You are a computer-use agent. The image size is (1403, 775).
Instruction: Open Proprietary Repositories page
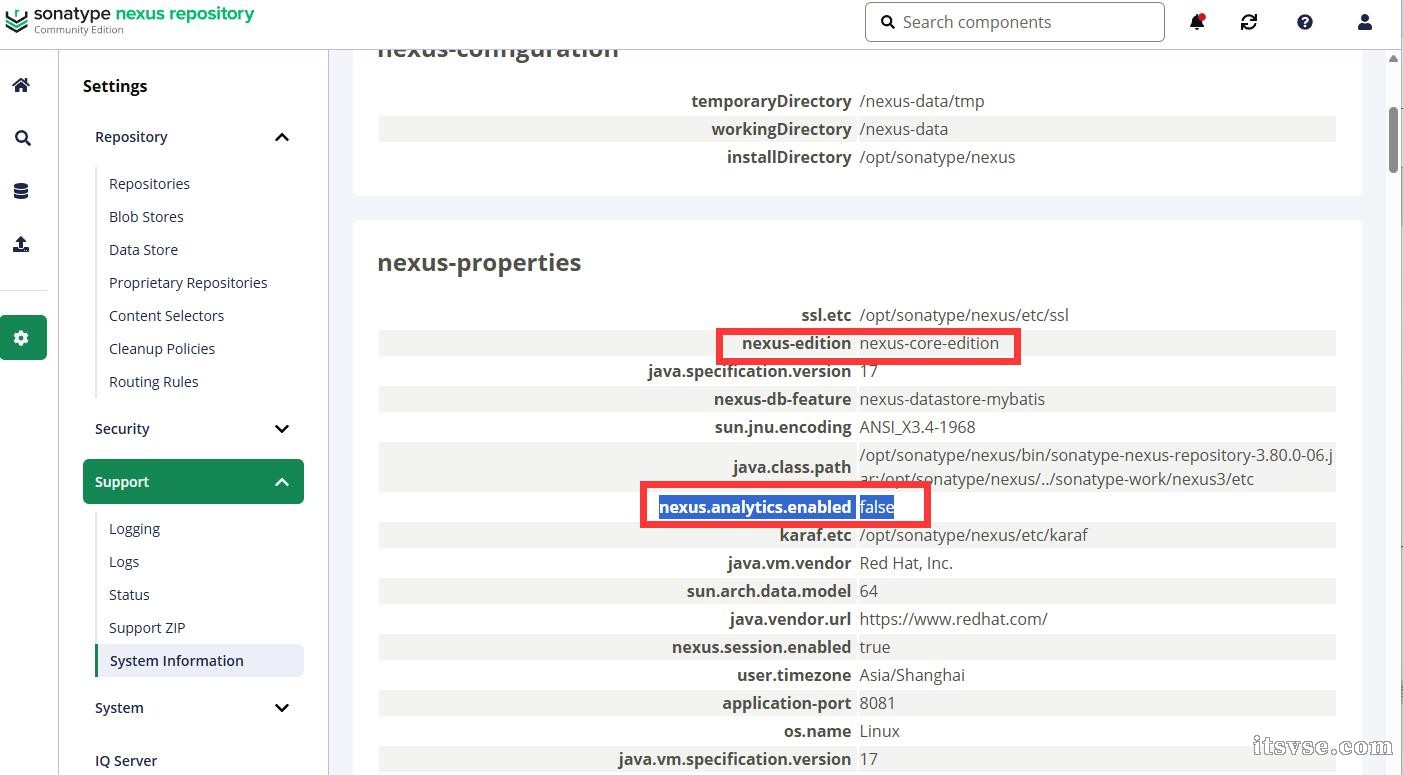[188, 283]
